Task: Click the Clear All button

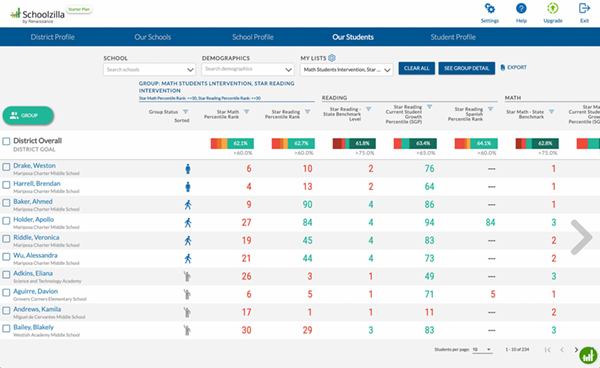Action: pyautogui.click(x=416, y=68)
